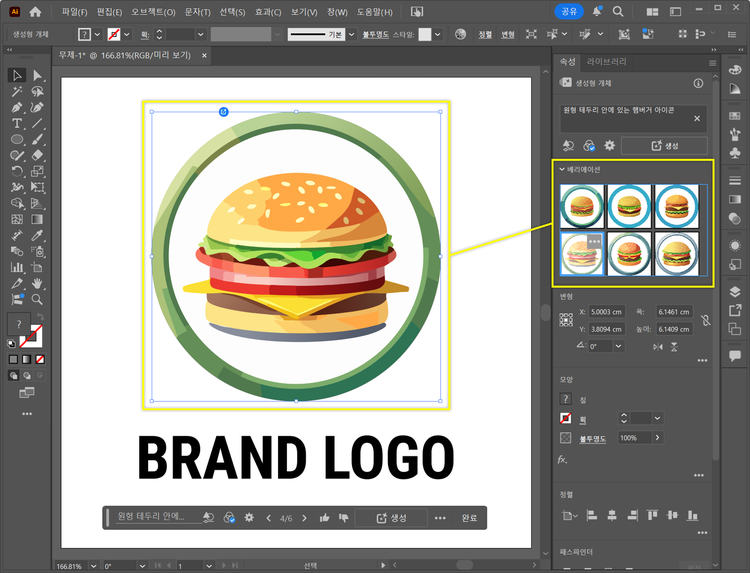Select the Type tool

pos(17,123)
